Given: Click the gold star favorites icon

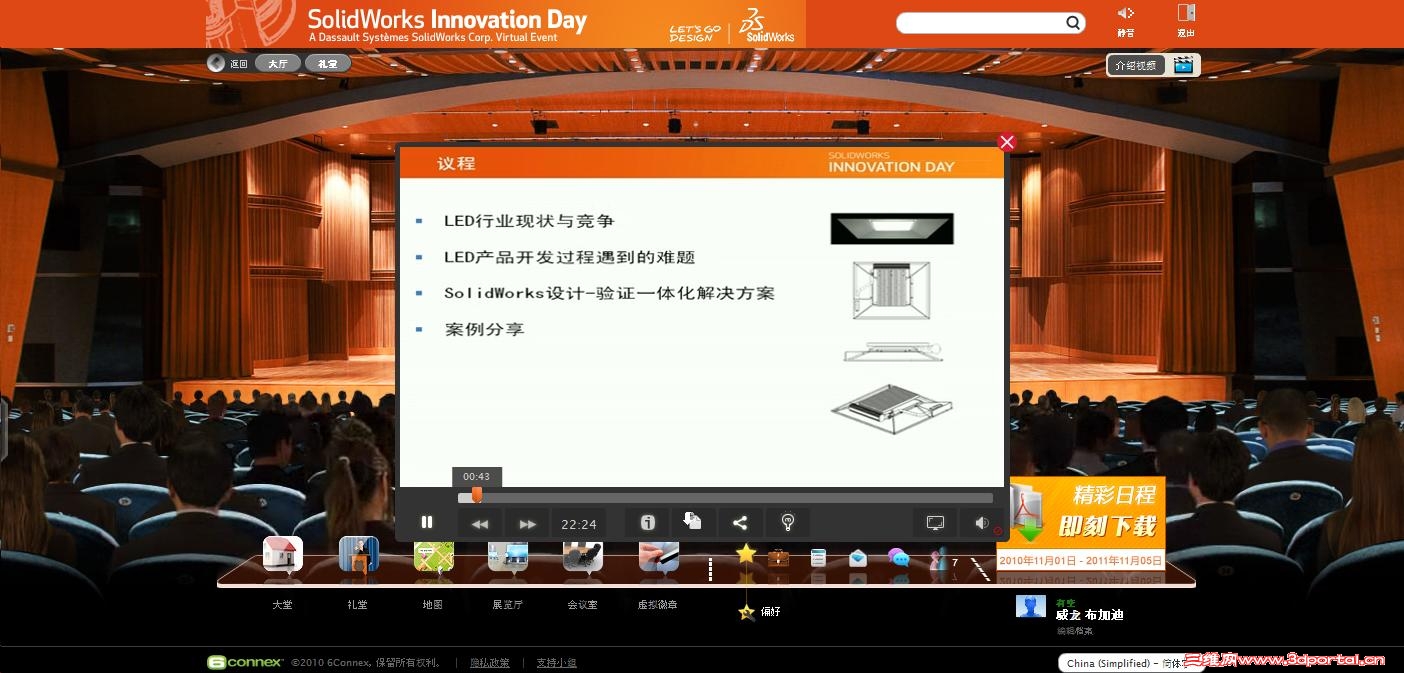Looking at the screenshot, I should (x=746, y=553).
